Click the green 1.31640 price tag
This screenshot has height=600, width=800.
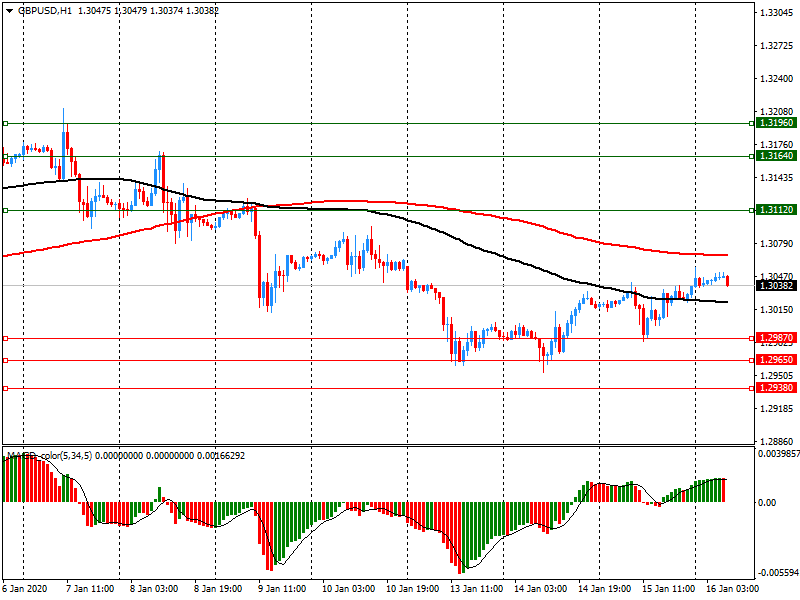(x=776, y=156)
